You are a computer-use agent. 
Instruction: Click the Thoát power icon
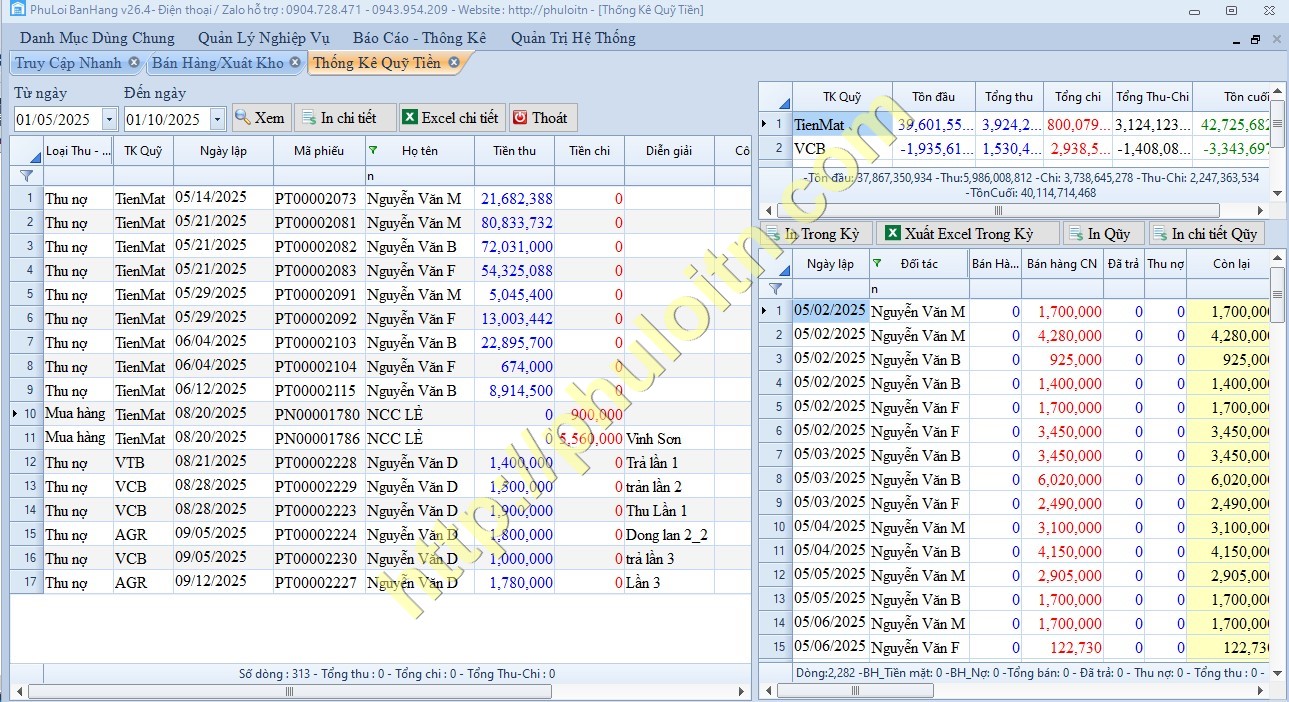coord(520,118)
